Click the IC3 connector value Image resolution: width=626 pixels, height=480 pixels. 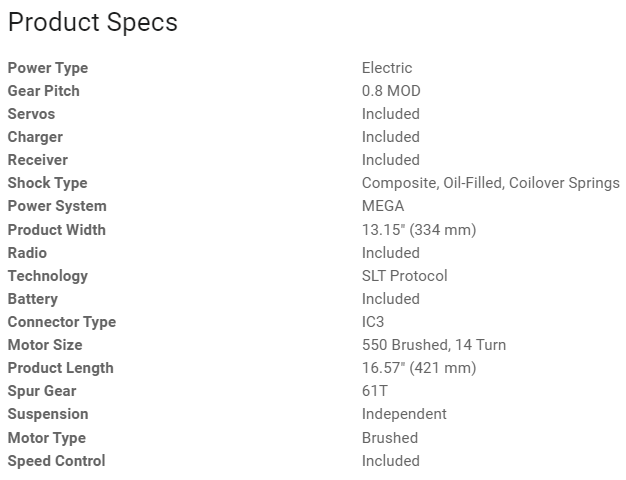[x=373, y=322]
